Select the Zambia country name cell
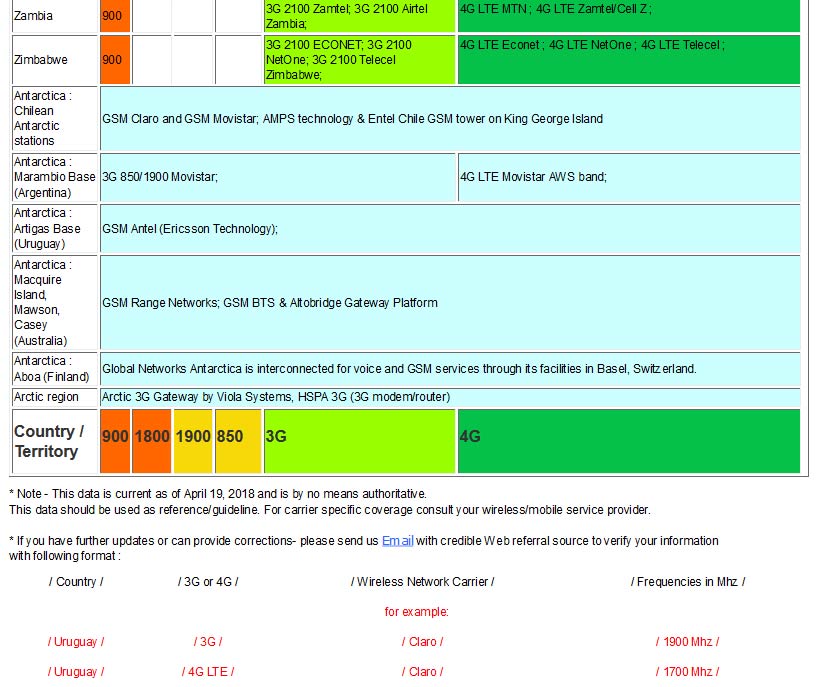 point(55,16)
